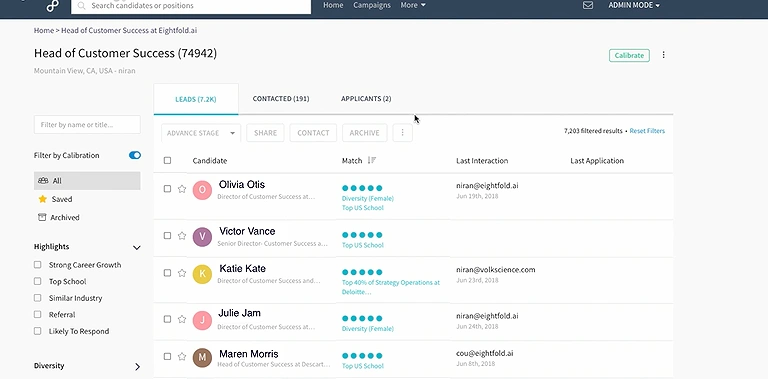The height and width of the screenshot is (379, 768).
Task: Click Katie Kate avatar circle
Action: tap(202, 274)
